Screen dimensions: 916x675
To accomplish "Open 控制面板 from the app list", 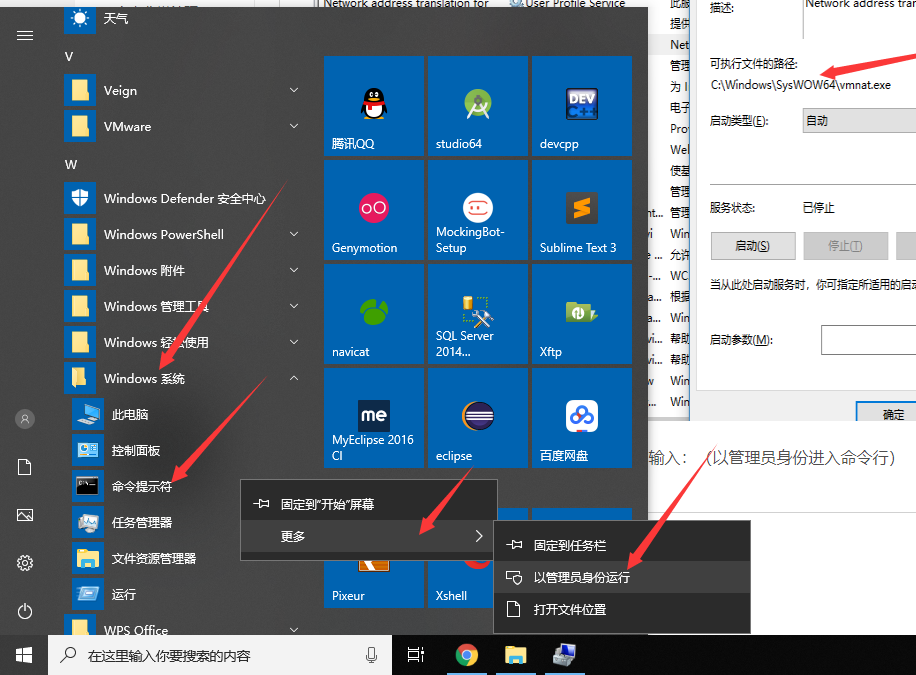I will (x=187, y=451).
